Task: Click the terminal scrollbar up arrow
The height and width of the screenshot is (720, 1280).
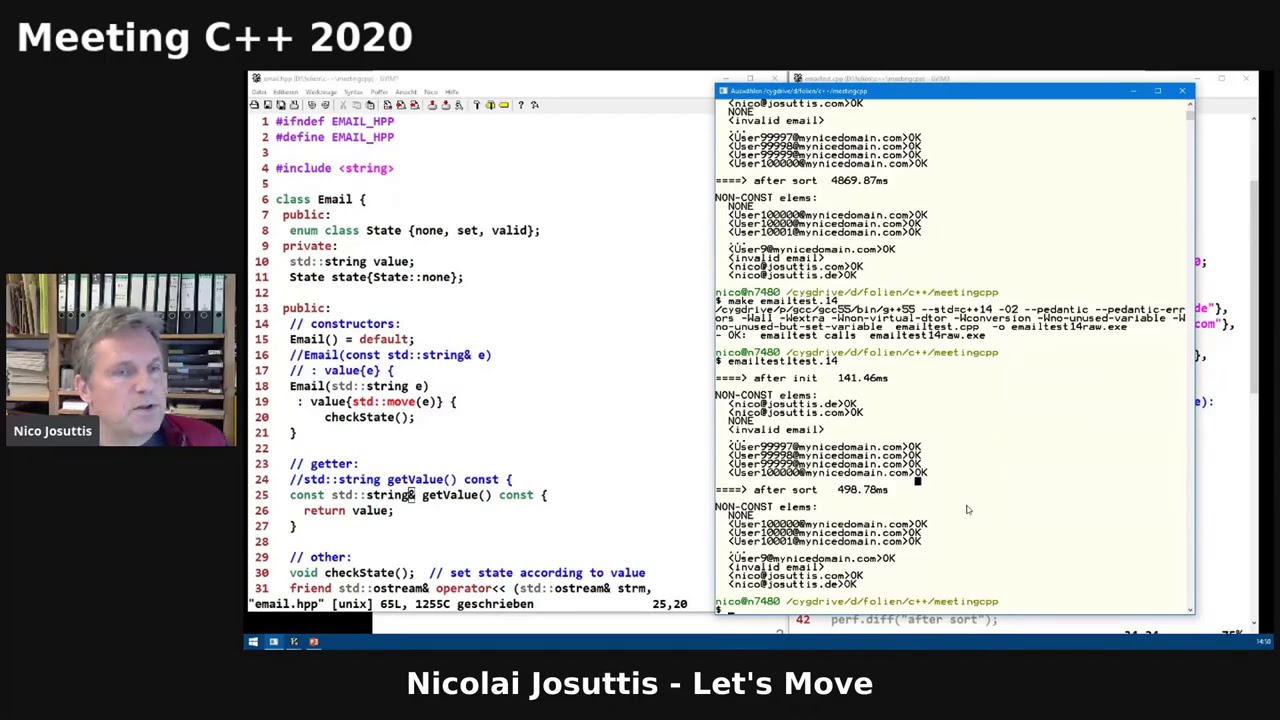Action: click(x=1190, y=103)
